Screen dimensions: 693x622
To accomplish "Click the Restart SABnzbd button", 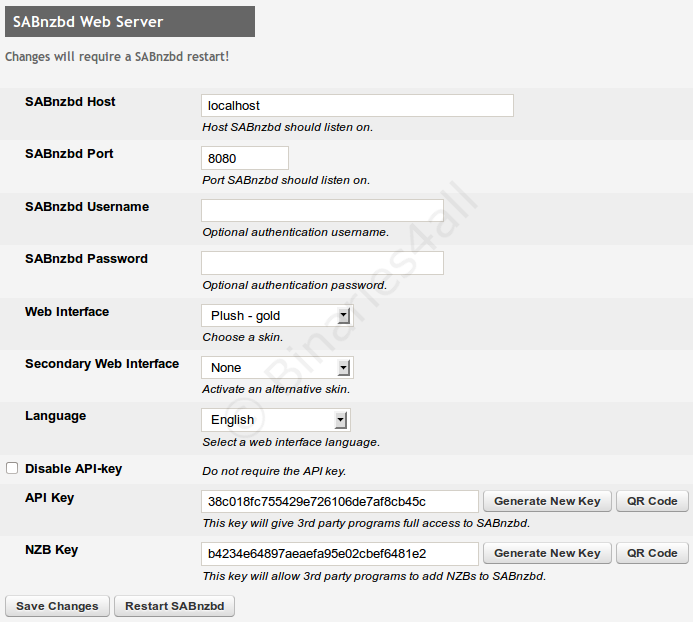I will [x=175, y=606].
